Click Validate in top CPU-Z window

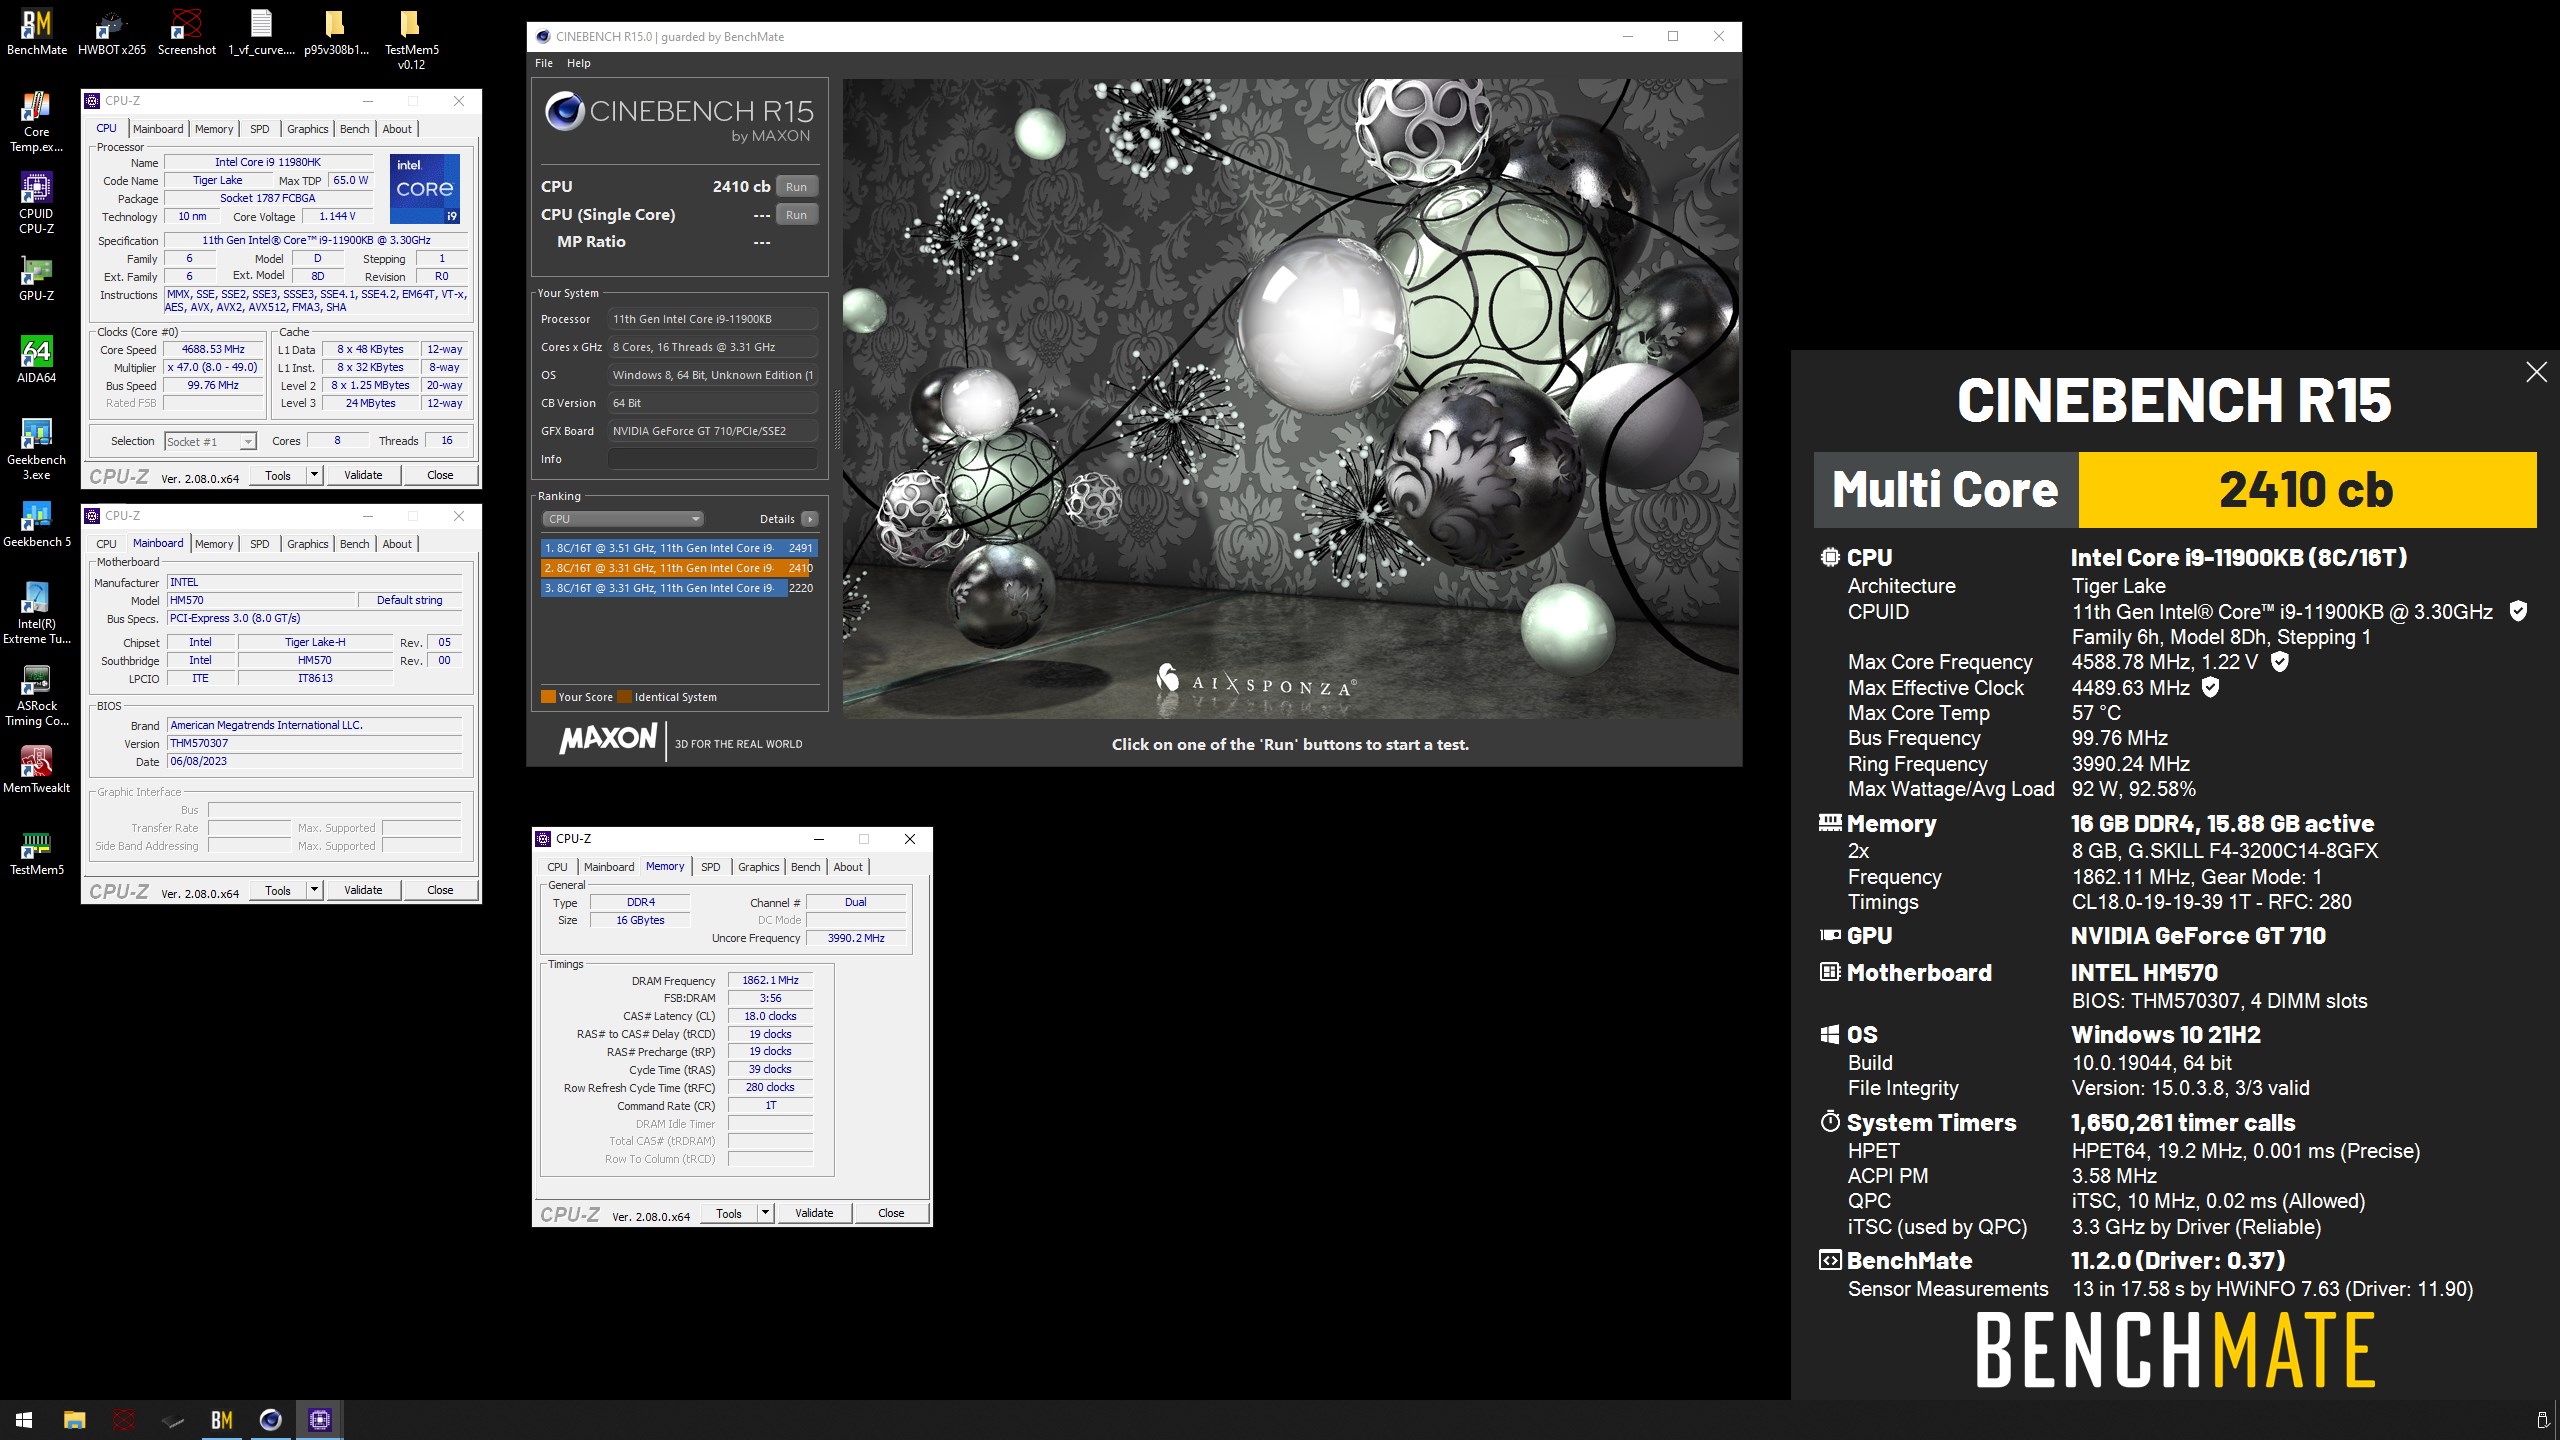tap(363, 475)
